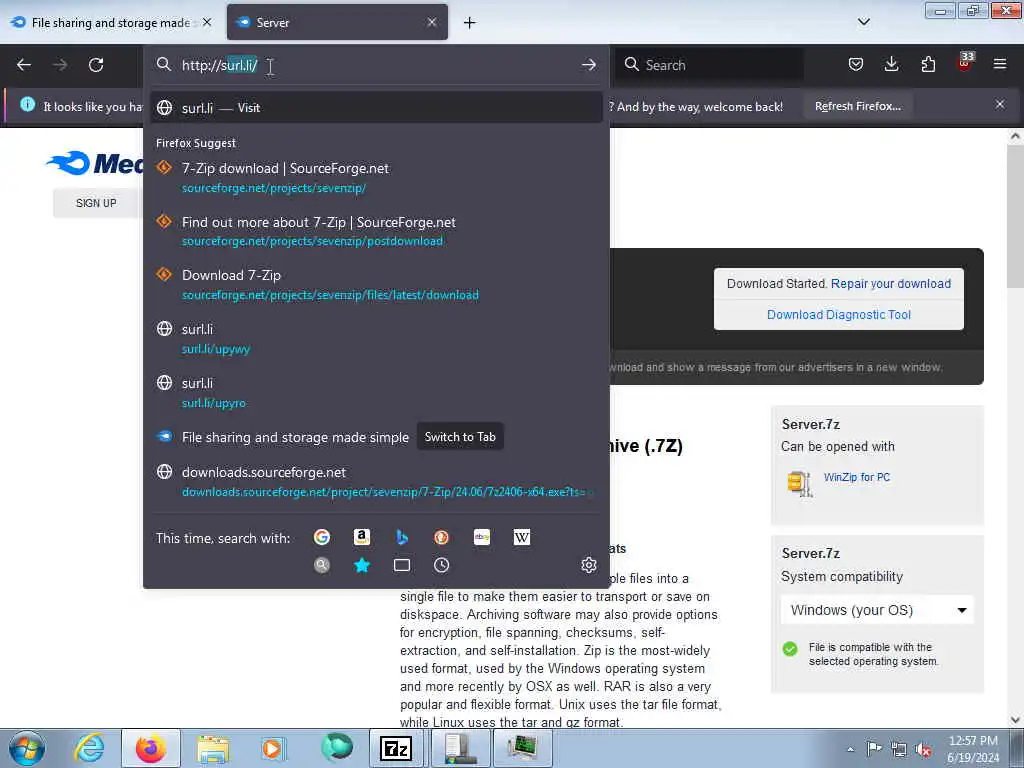Select surl.li — Visit suggestion
Image resolution: width=1024 pixels, height=768 pixels.
pos(376,108)
